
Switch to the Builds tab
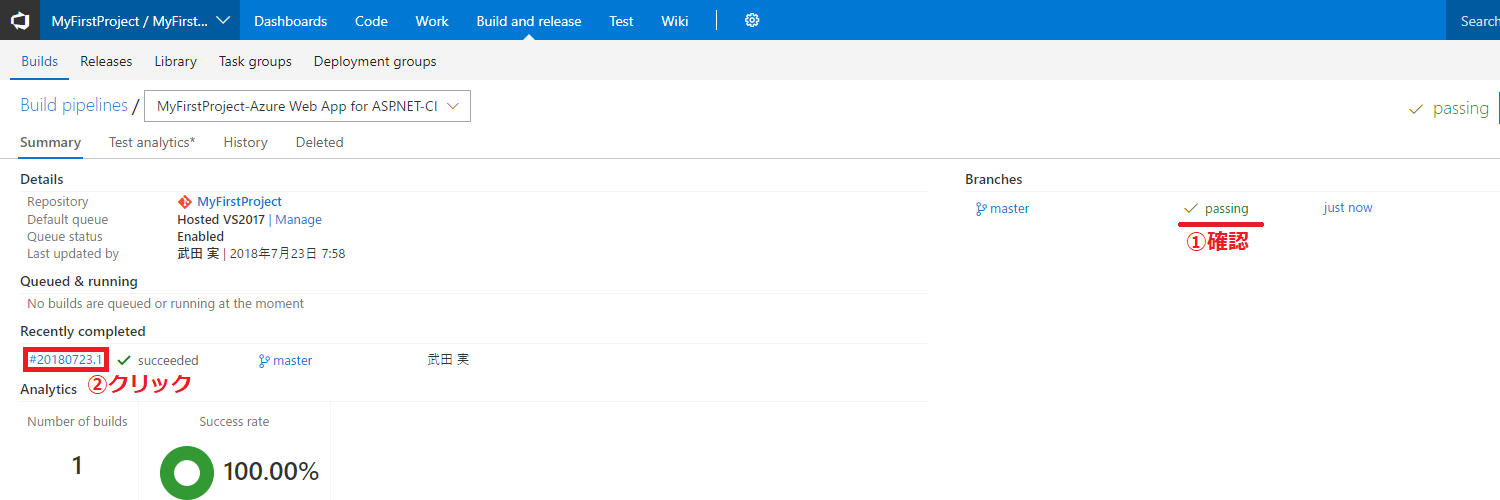pyautogui.click(x=40, y=61)
